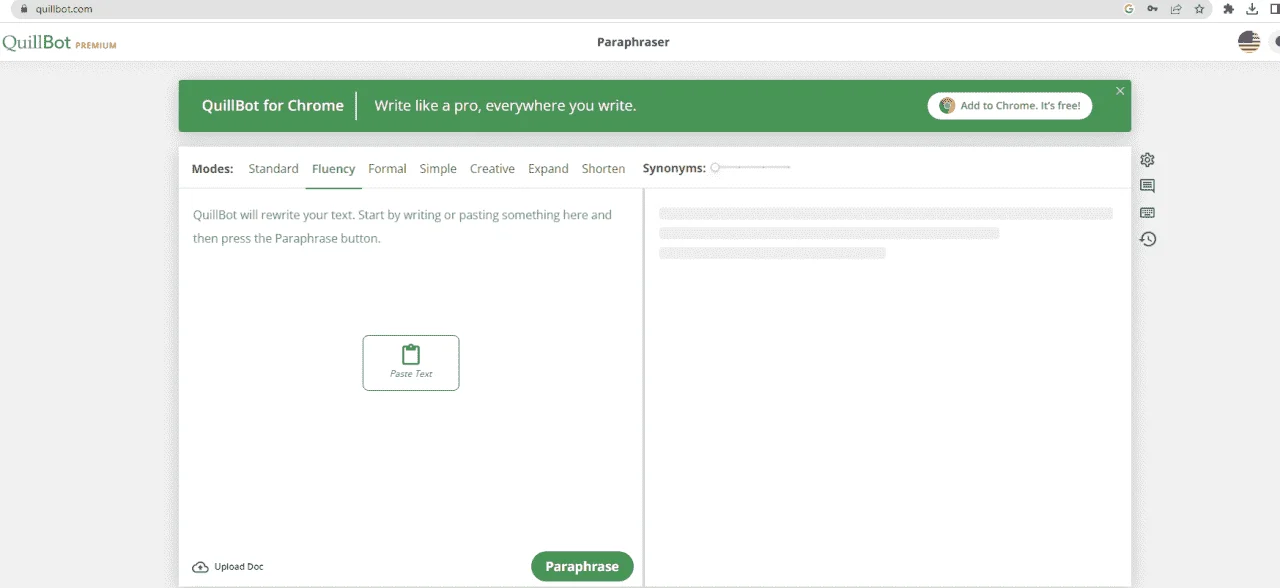Choose Expand mode
1280x588 pixels.
(x=548, y=169)
